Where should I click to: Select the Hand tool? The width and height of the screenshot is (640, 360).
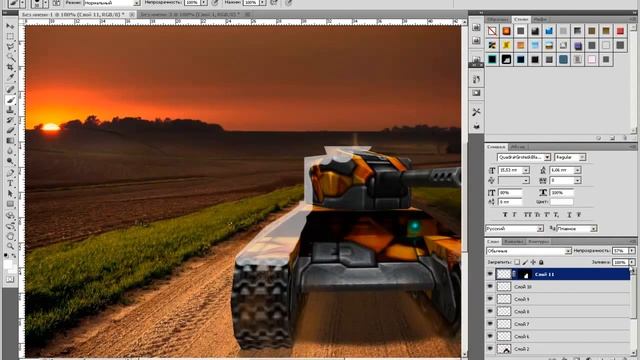pos(10,236)
